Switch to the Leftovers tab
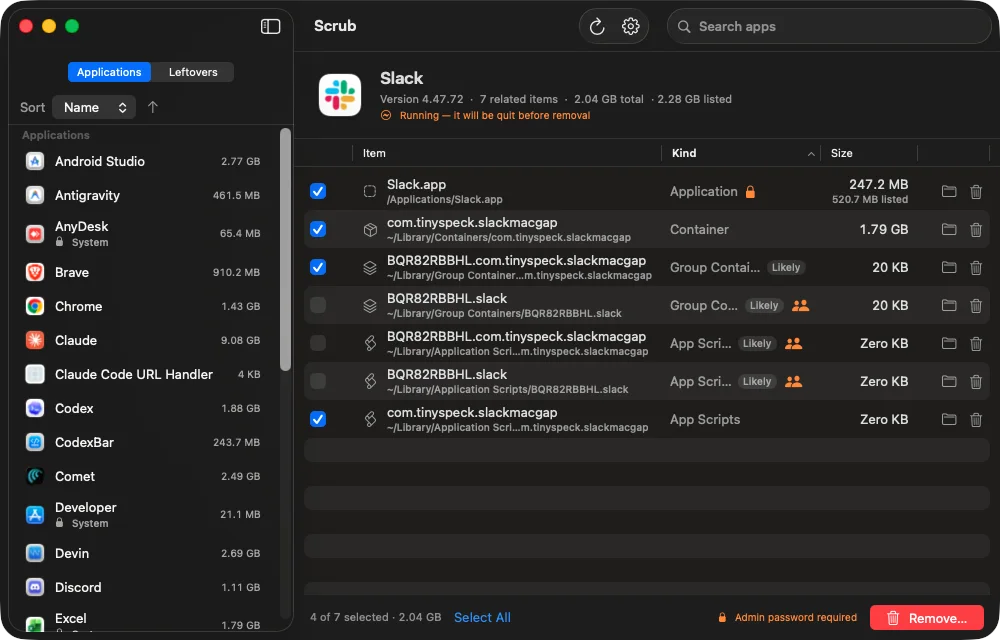1000x640 pixels. [x=193, y=72]
